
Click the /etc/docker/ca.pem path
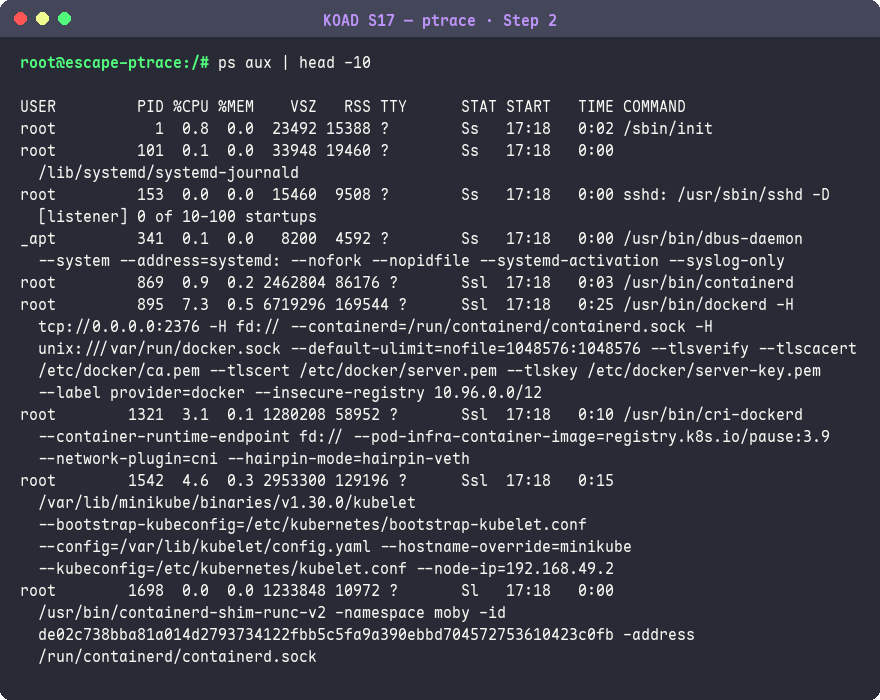click(x=119, y=371)
